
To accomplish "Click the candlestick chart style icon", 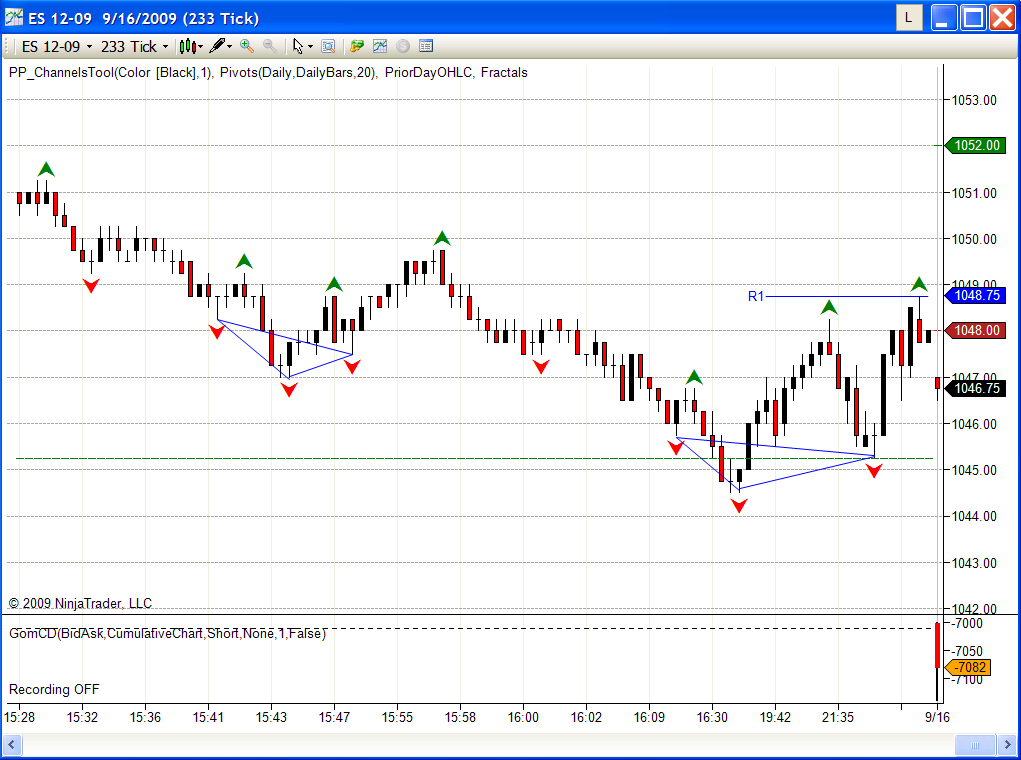I will (x=188, y=46).
